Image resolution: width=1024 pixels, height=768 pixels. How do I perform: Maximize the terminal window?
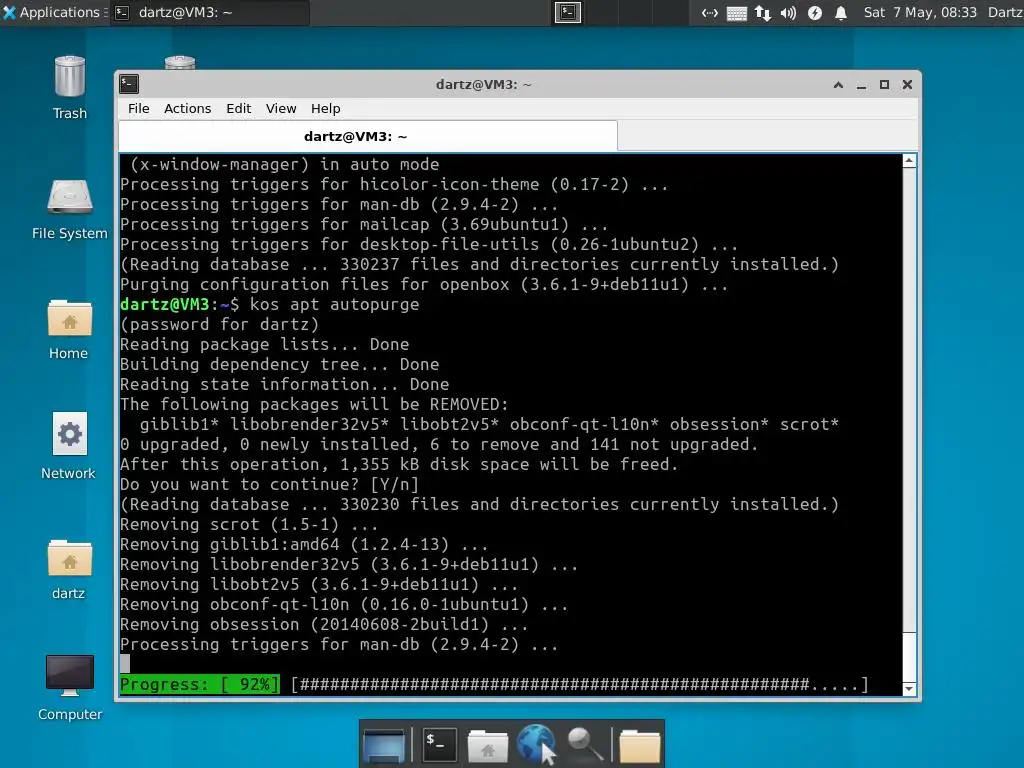884,85
